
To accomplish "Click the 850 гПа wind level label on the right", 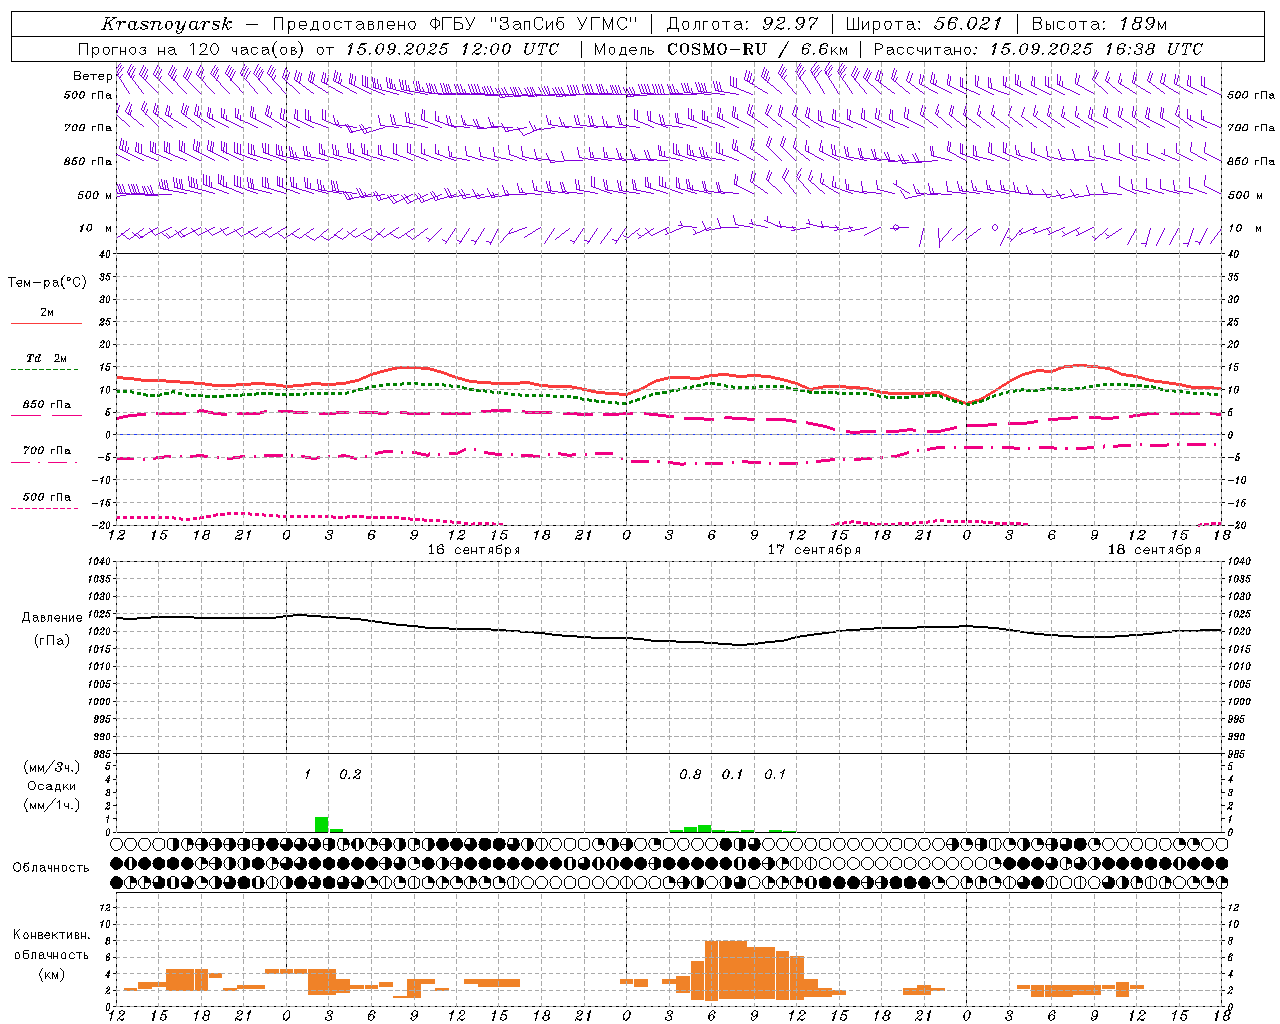I will pos(1251,161).
